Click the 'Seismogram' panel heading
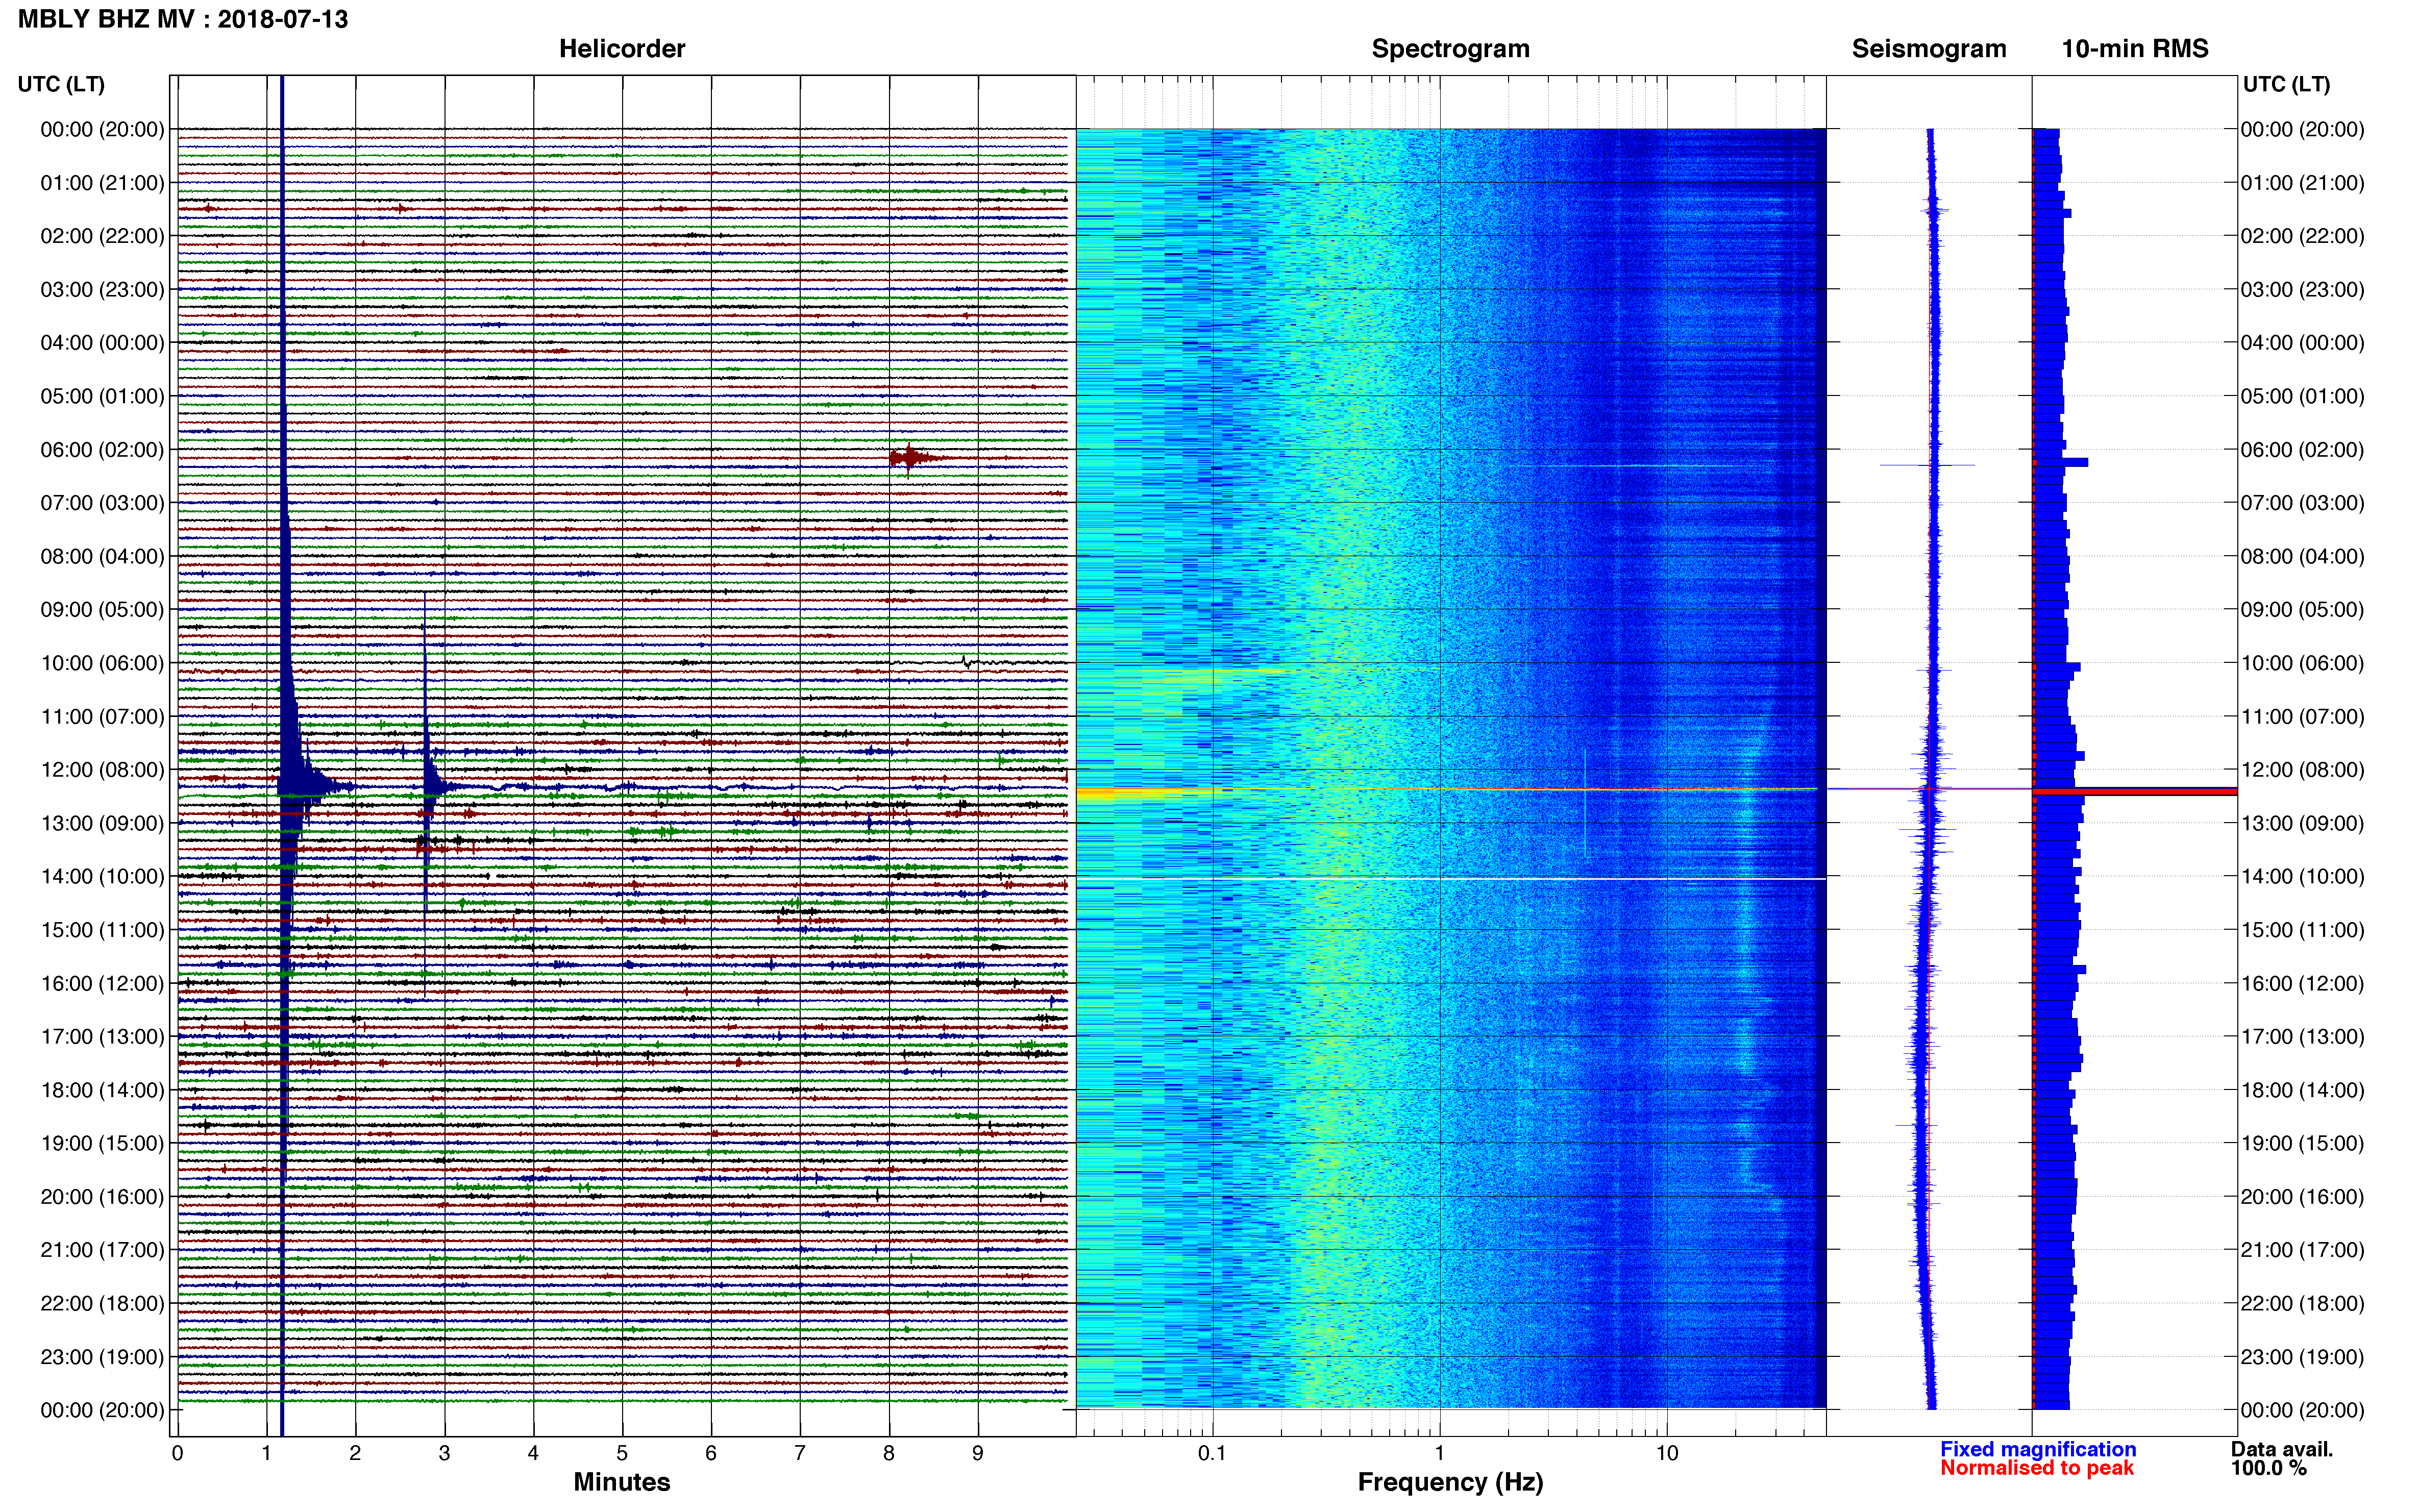 point(1929,49)
